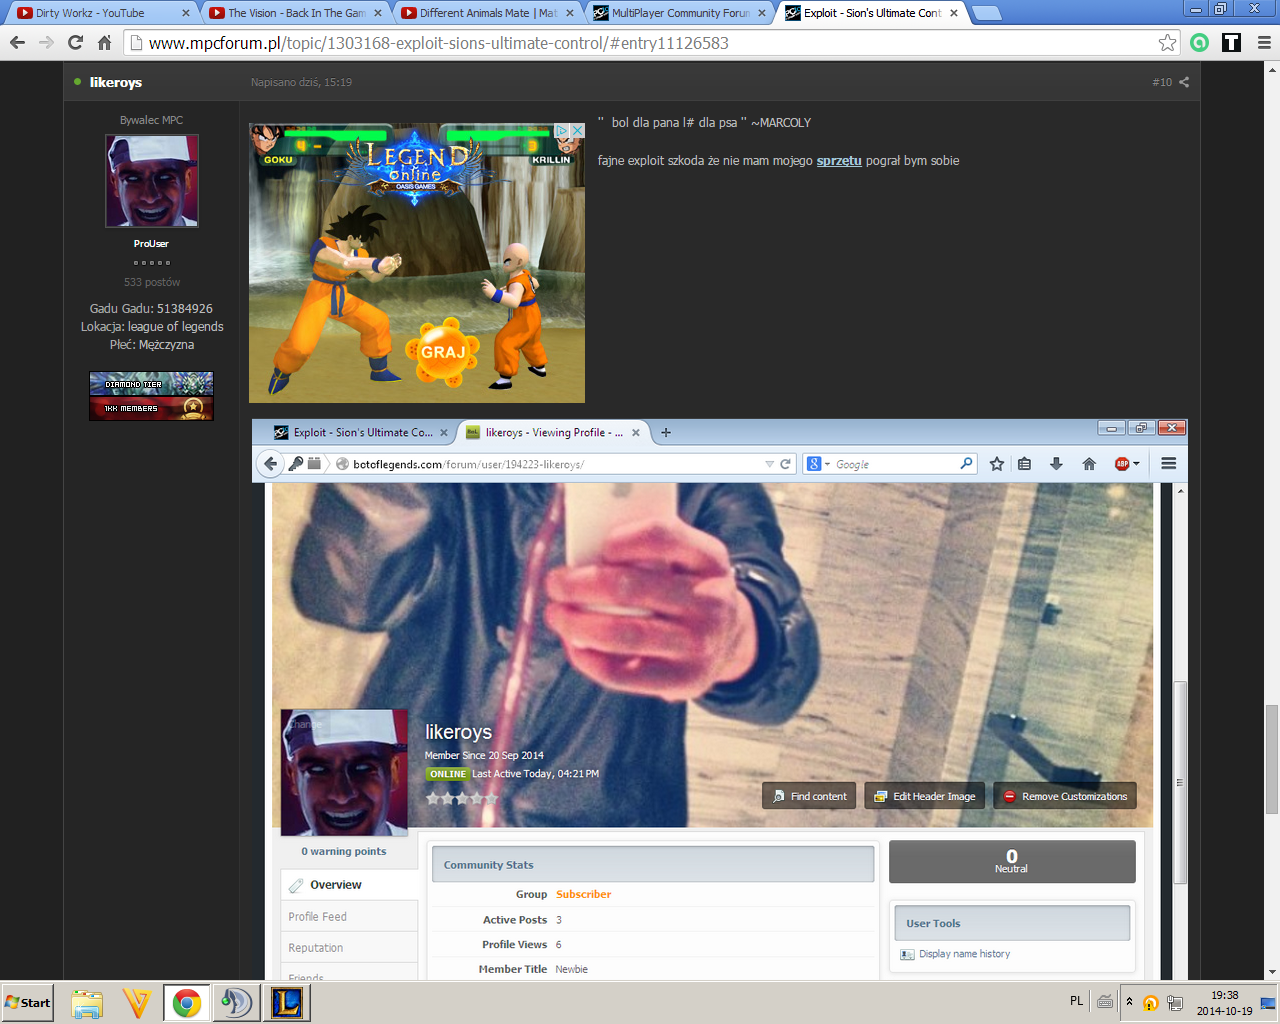The width and height of the screenshot is (1280, 1024).
Task: Open the Adblock Plus dropdown in embedded Firefox
Action: [x=1127, y=463]
